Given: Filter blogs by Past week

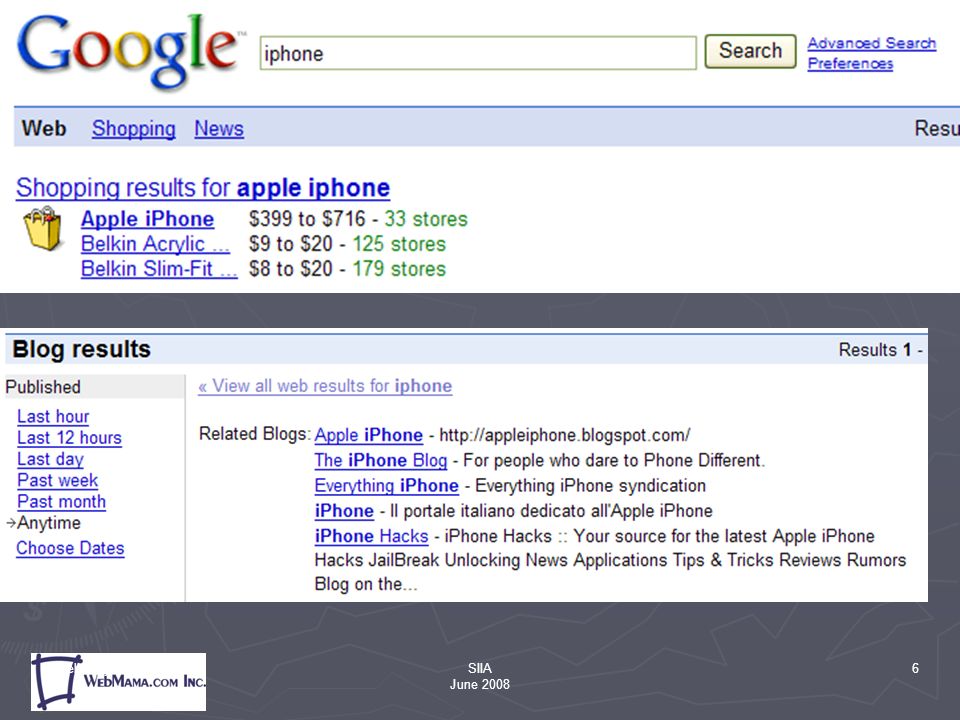Looking at the screenshot, I should 58,481.
